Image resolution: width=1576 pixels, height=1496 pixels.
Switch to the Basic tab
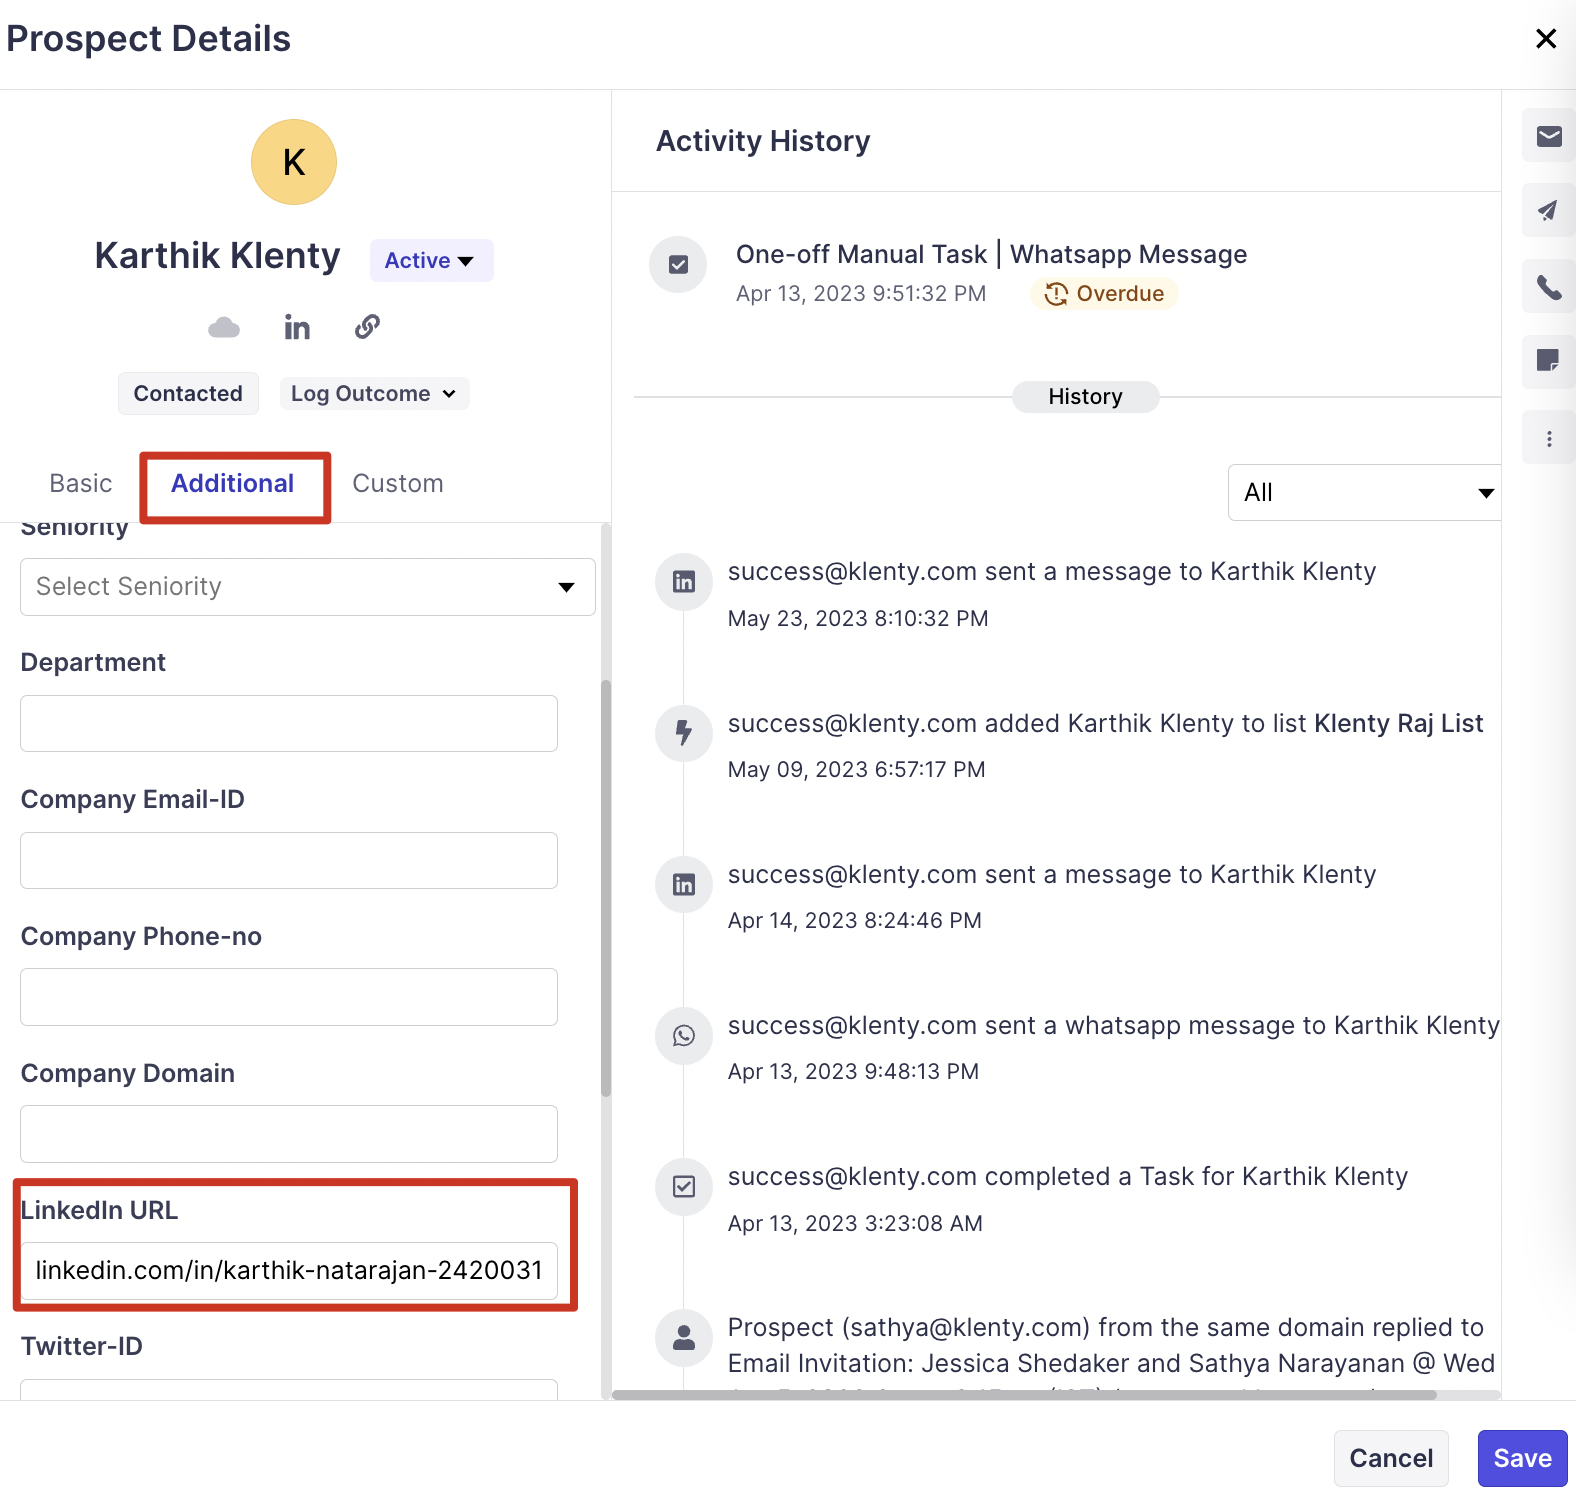(x=81, y=484)
